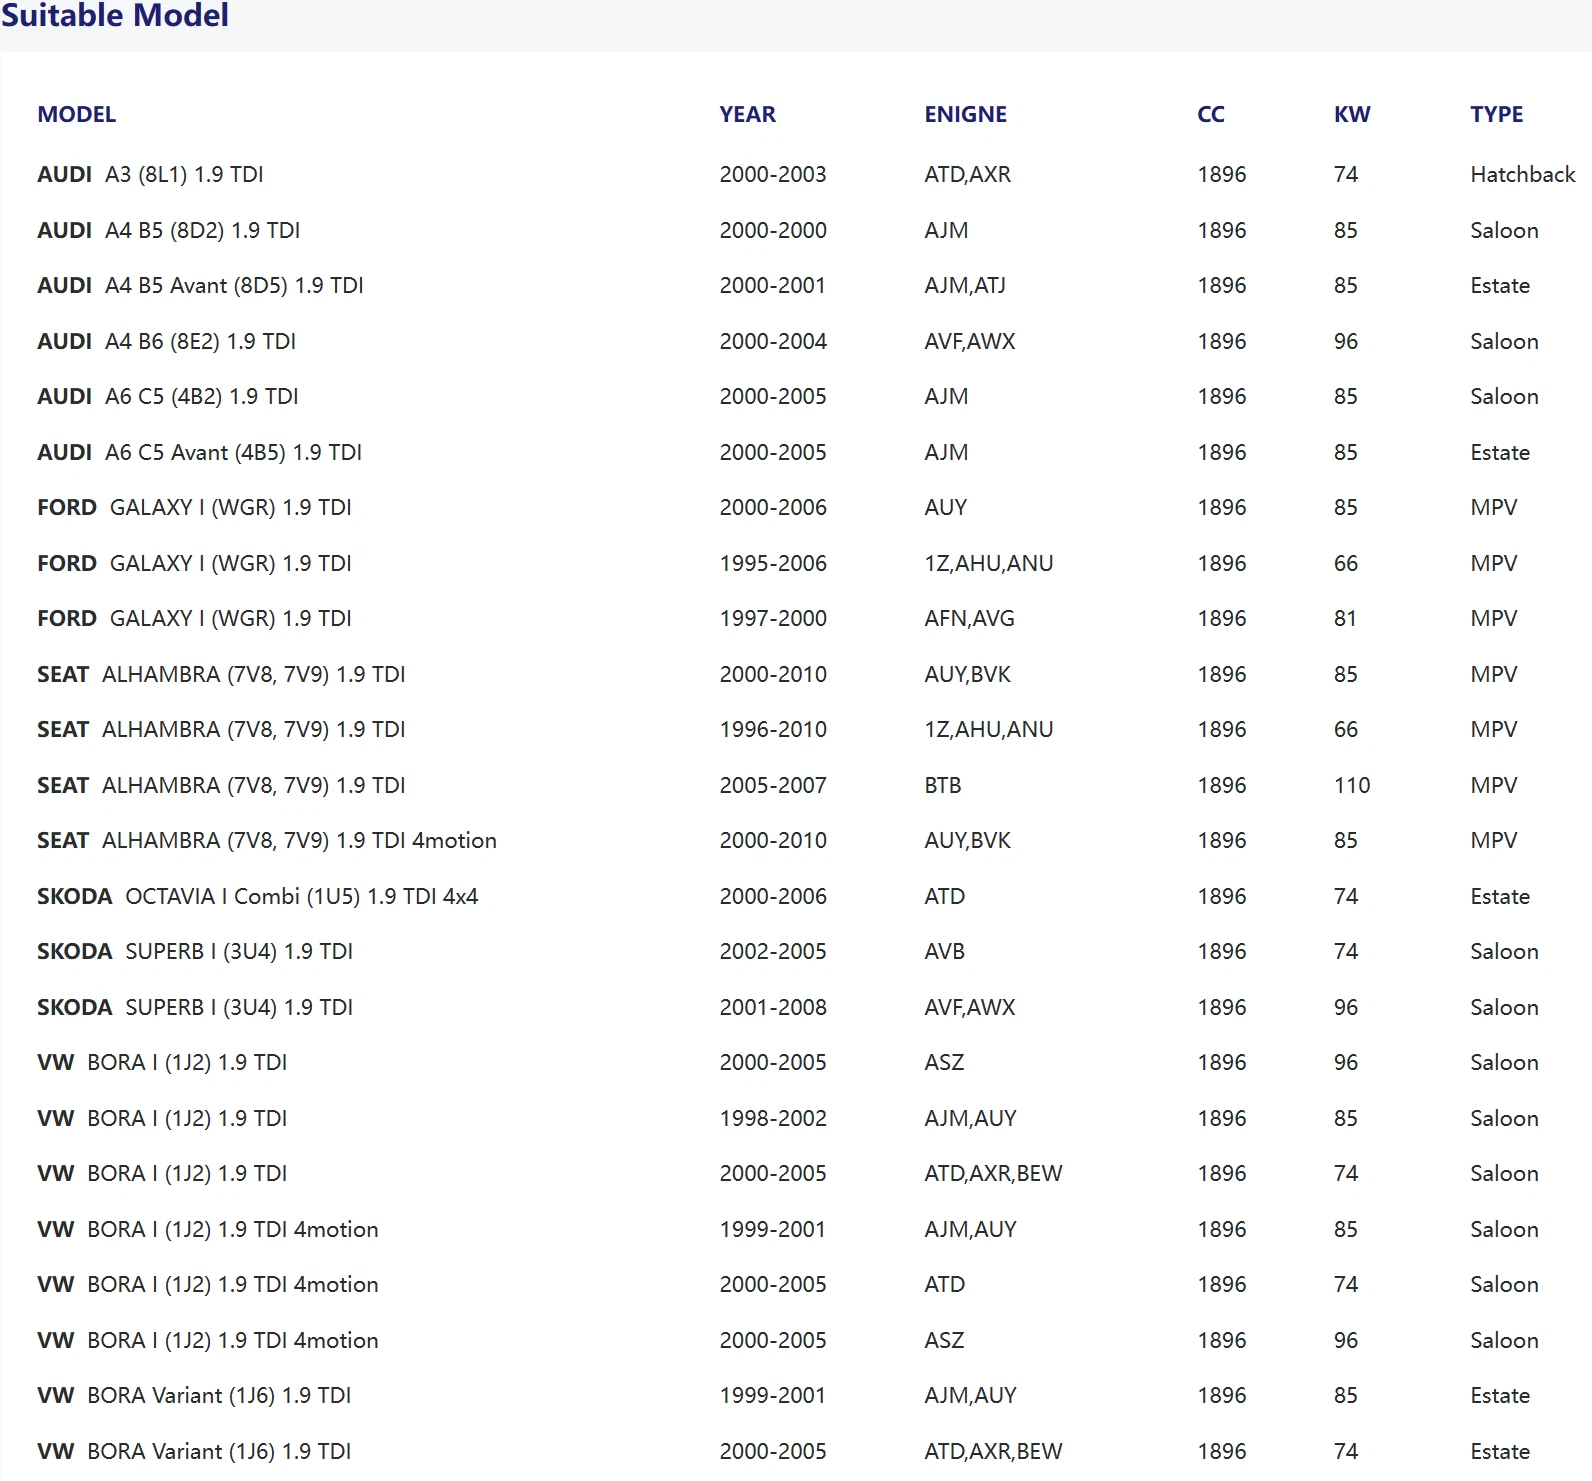This screenshot has height=1481, width=1592.
Task: Select AUDI A4 B5 Avant (8D5) model cell
Action: [x=201, y=285]
